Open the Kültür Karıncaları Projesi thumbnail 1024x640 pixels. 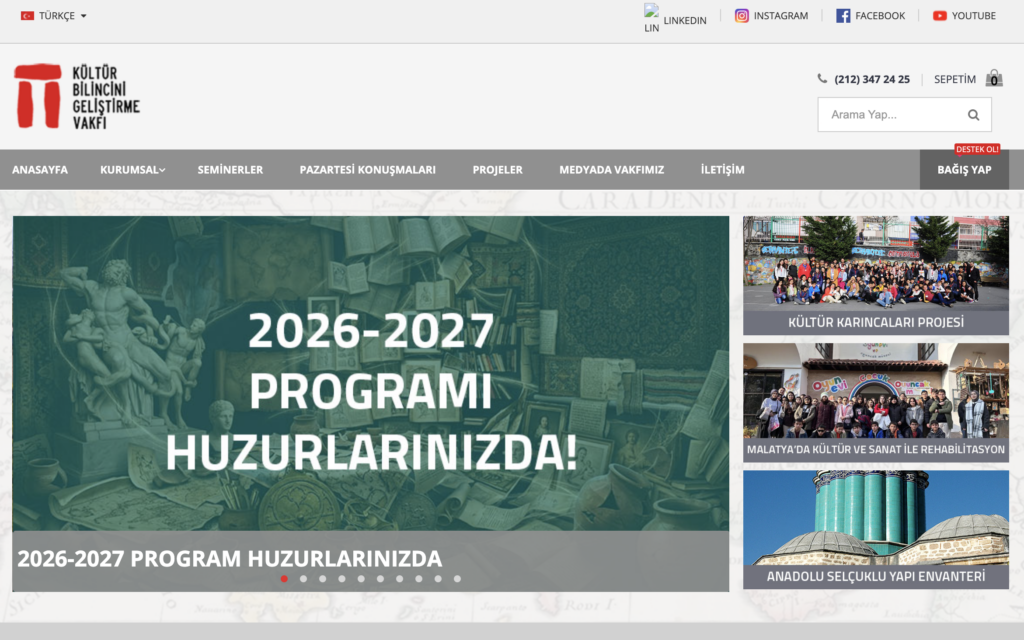pos(876,276)
